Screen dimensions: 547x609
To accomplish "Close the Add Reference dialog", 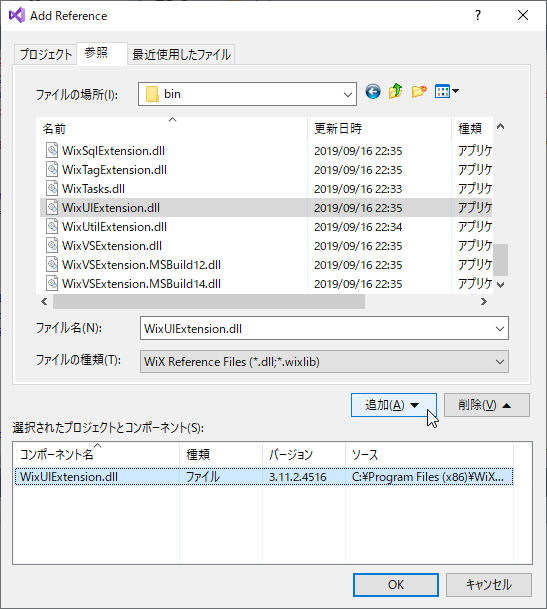I will [x=523, y=16].
